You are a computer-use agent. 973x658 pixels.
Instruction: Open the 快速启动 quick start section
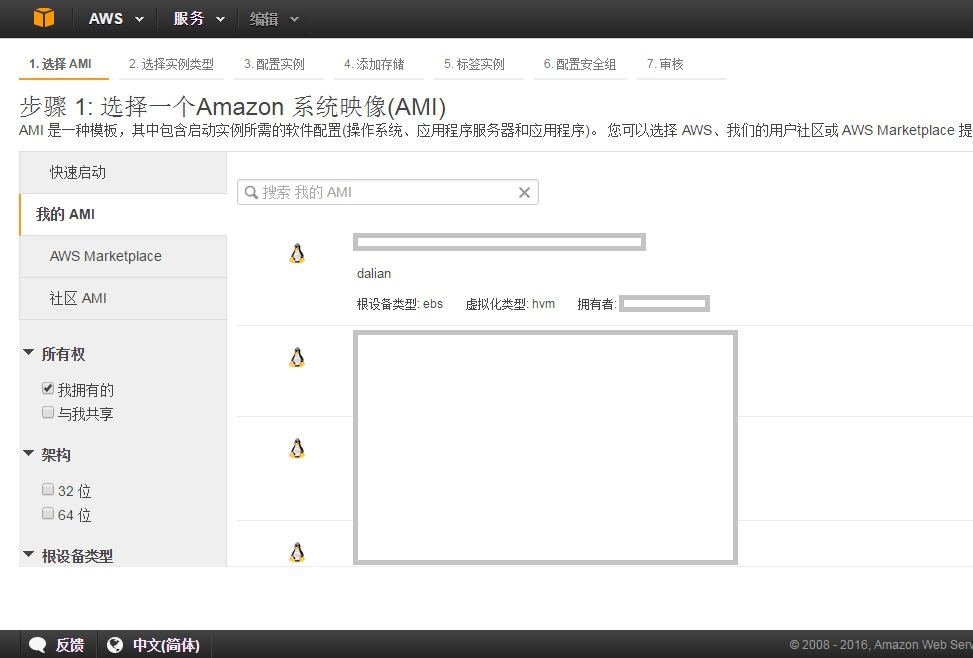point(123,173)
